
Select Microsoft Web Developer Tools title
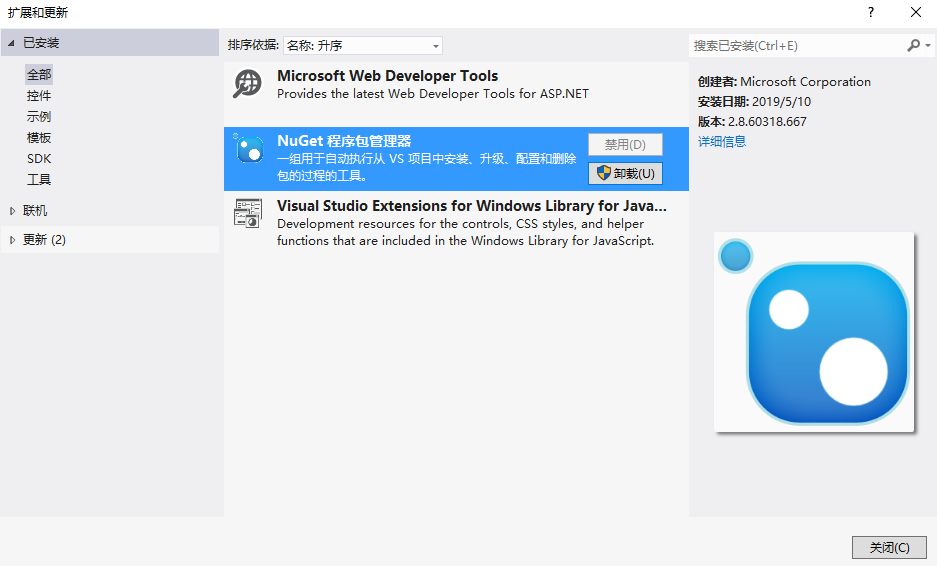point(387,76)
